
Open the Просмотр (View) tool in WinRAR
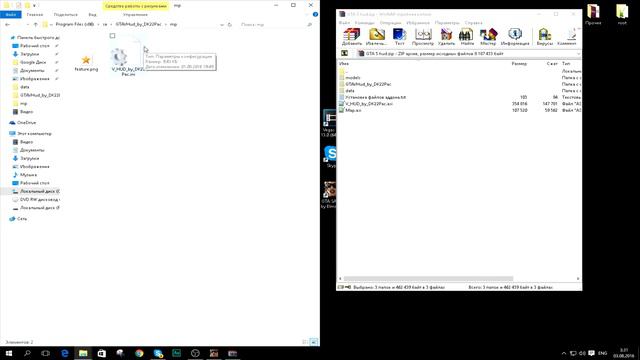click(422, 37)
